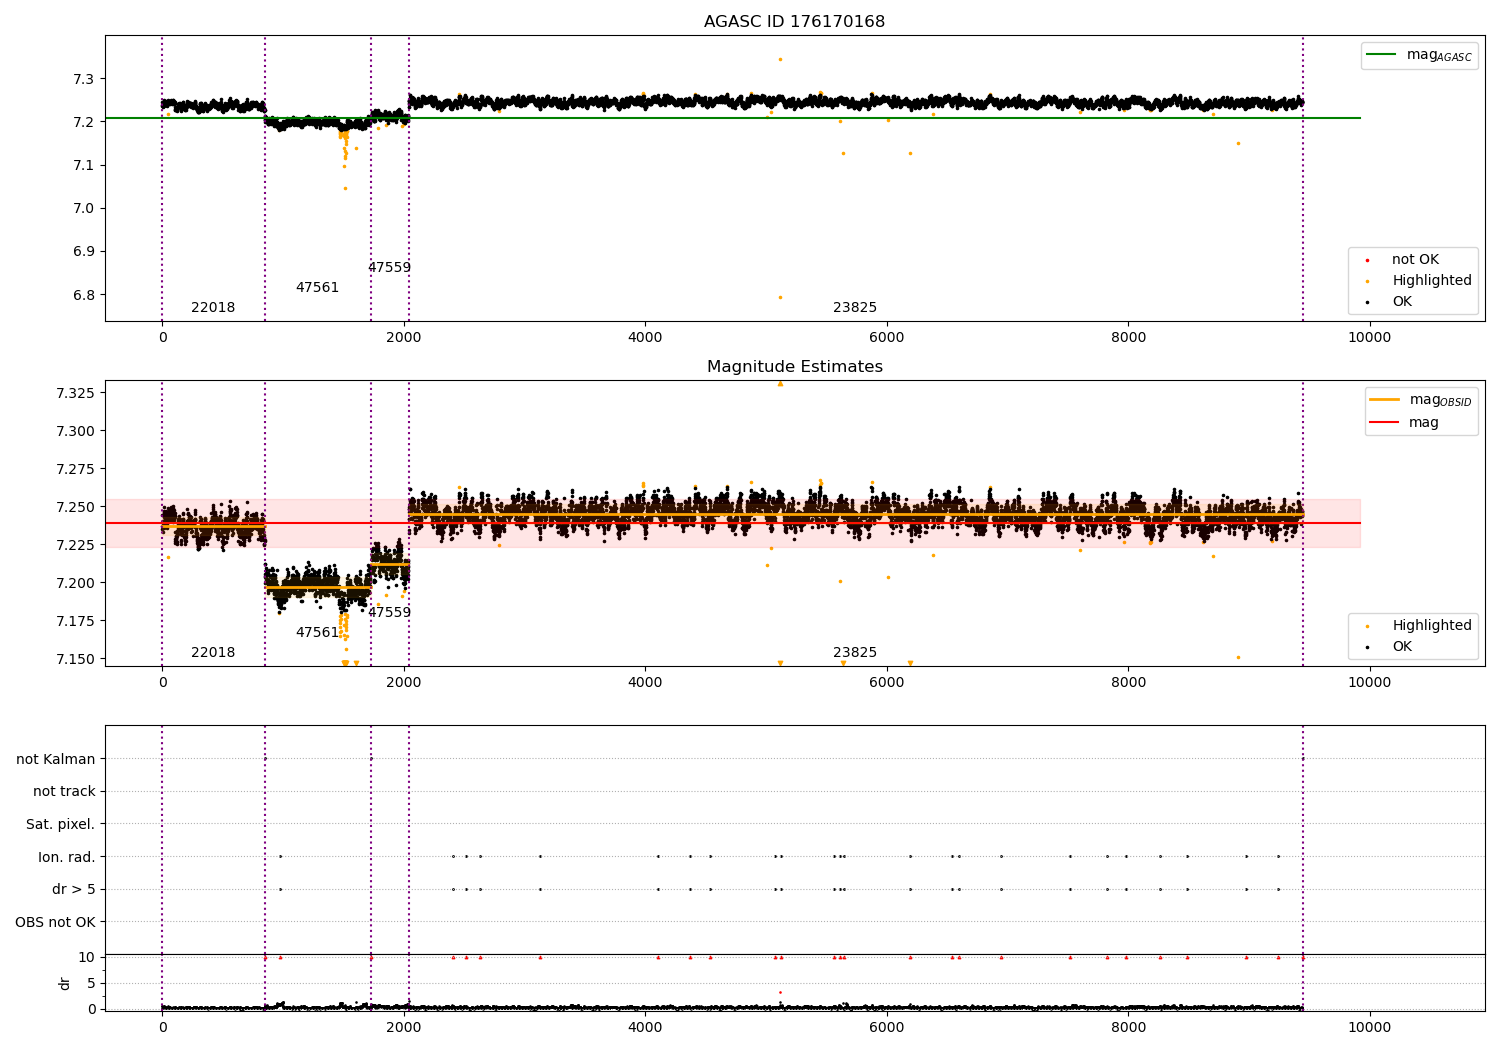1500x1050 pixels.
Task: Click the red 'mag' legend entry
Action: pos(1423,422)
